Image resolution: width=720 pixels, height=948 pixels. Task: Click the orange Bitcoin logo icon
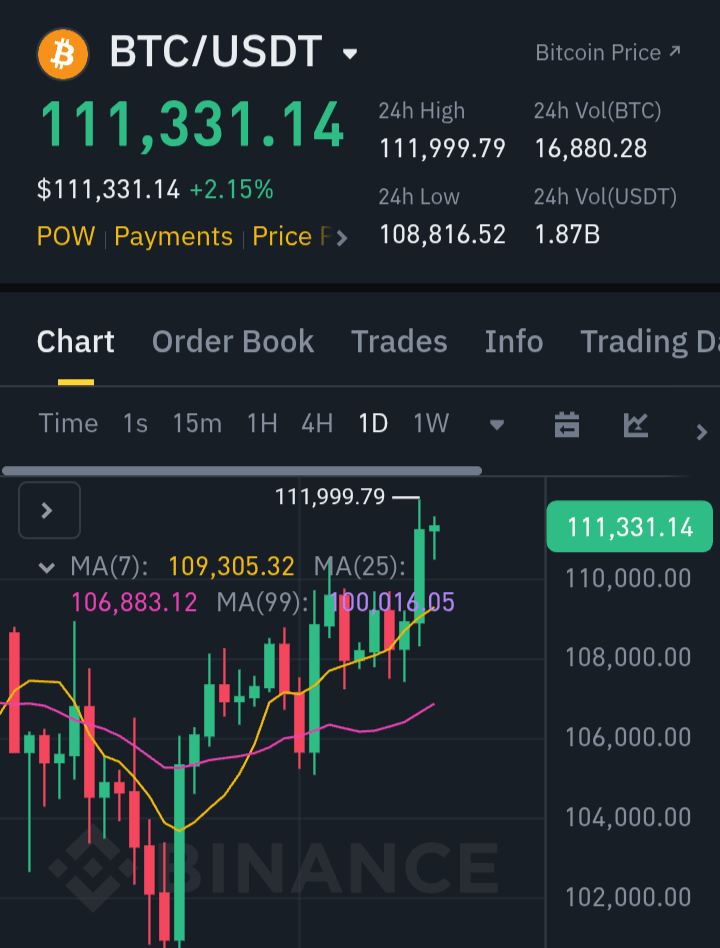tap(63, 54)
